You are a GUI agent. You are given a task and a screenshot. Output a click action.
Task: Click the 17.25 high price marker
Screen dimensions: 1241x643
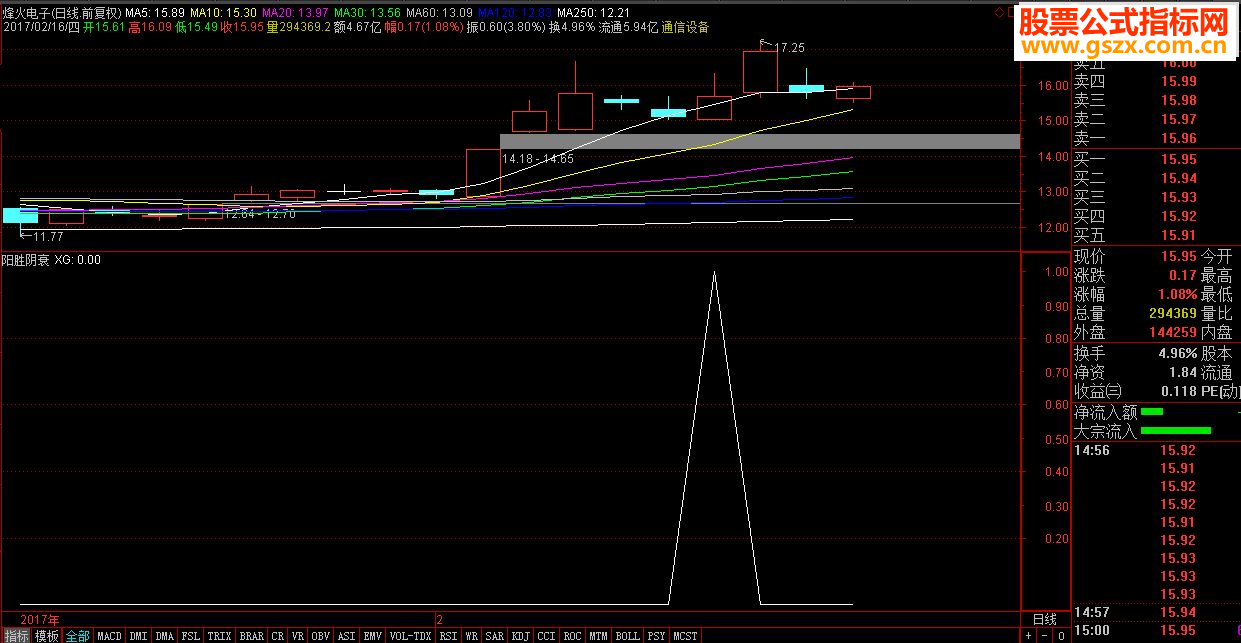[789, 48]
